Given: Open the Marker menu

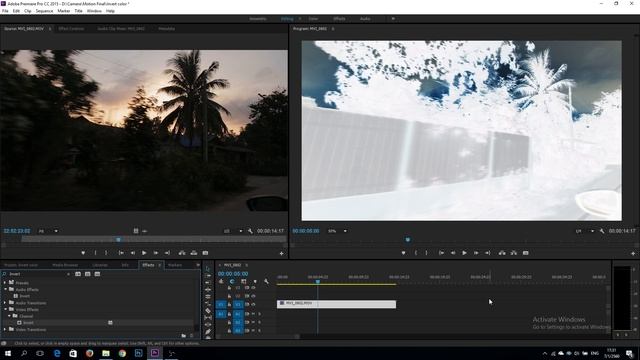Looking at the screenshot, I should (64, 11).
